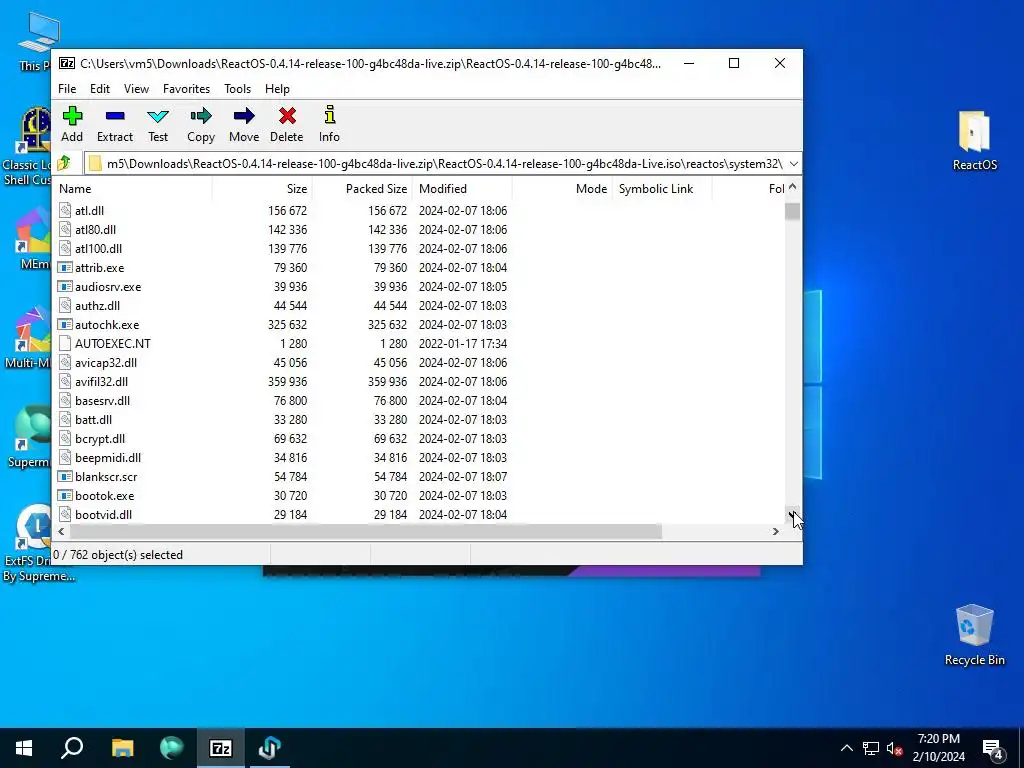Open taskbar Search
This screenshot has height=768, width=1024.
(x=72, y=748)
